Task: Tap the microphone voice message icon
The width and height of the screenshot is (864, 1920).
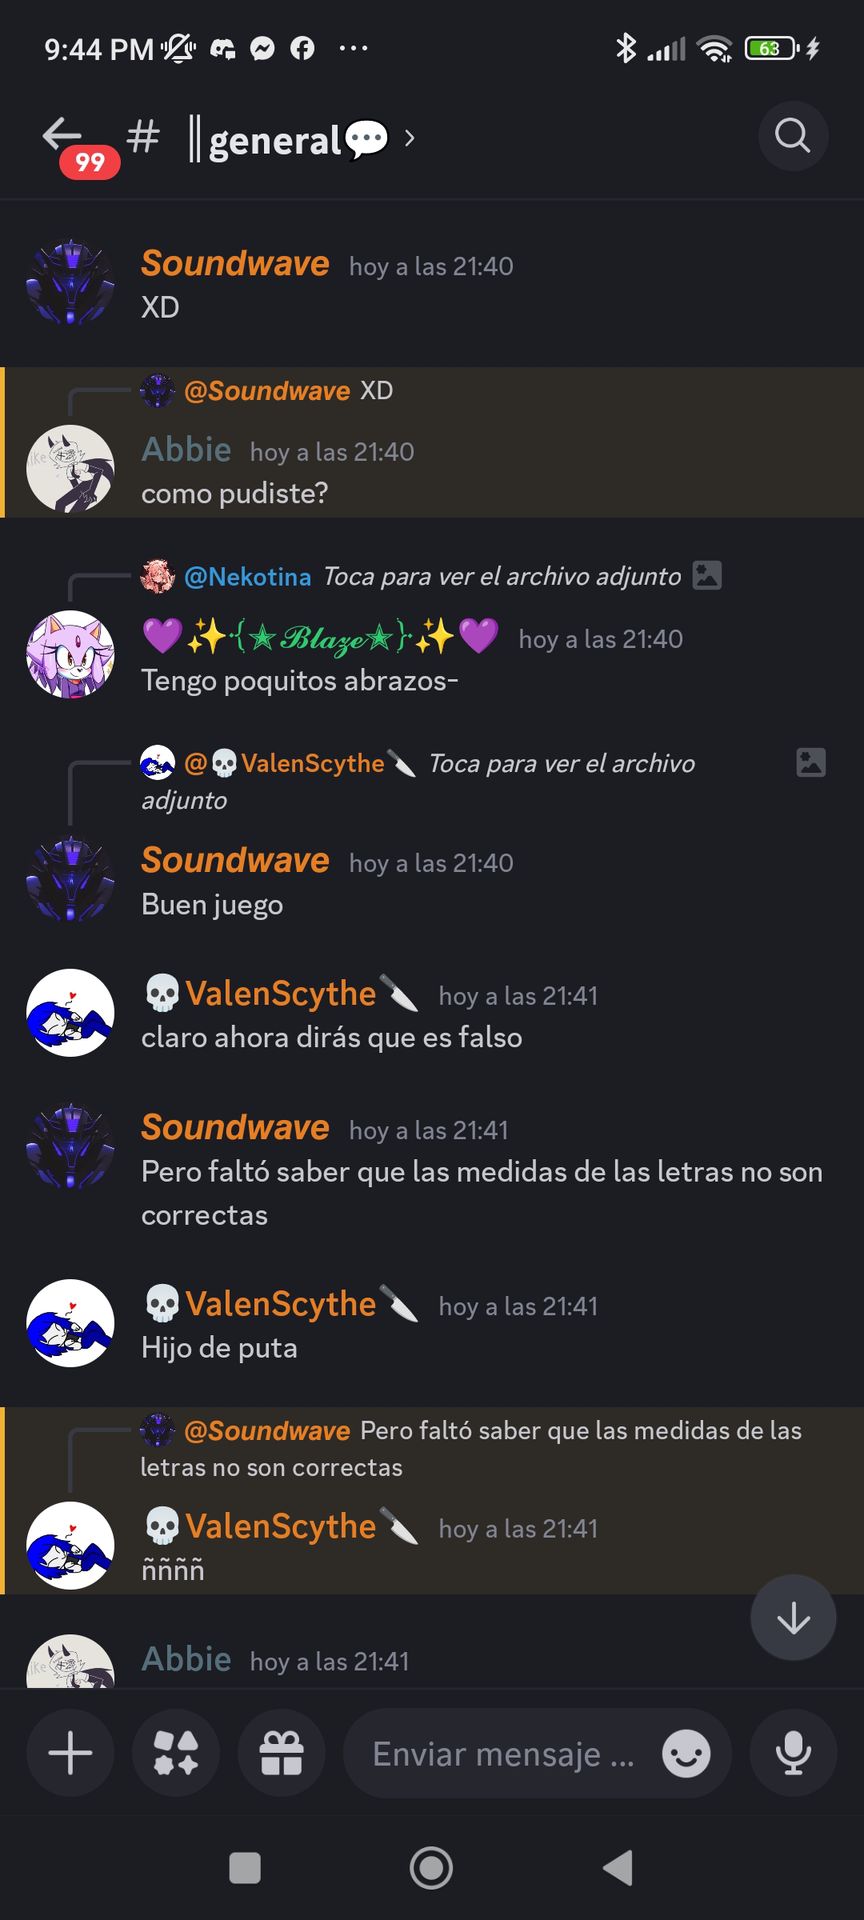Action: (793, 1753)
